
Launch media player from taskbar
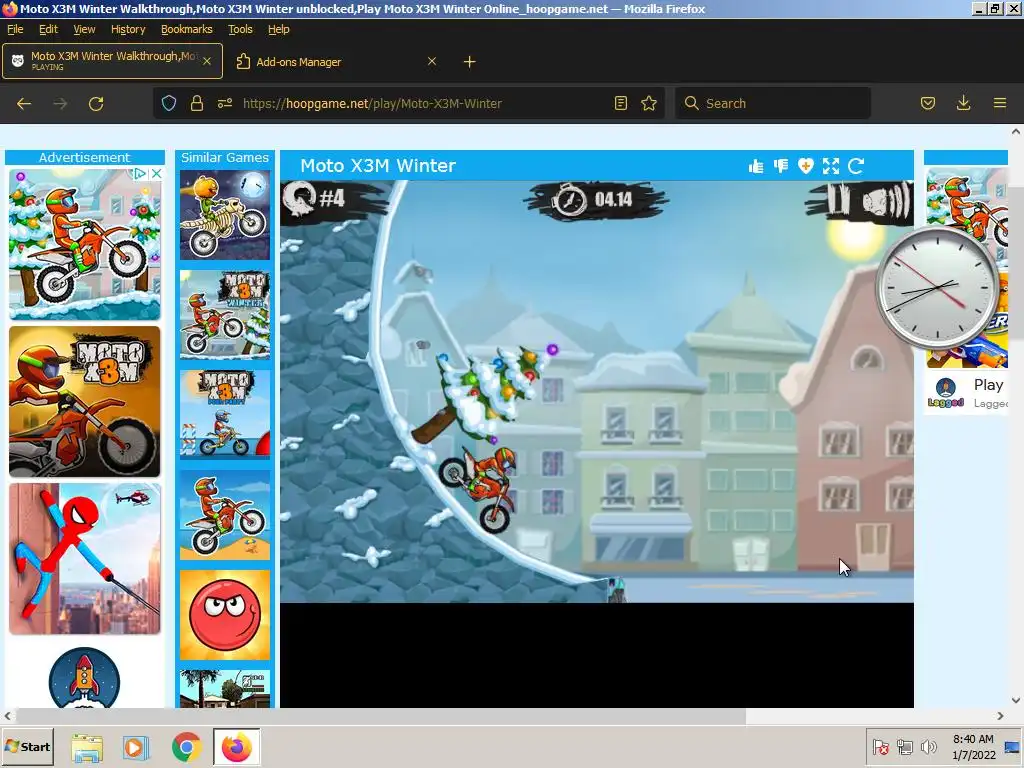click(x=136, y=748)
